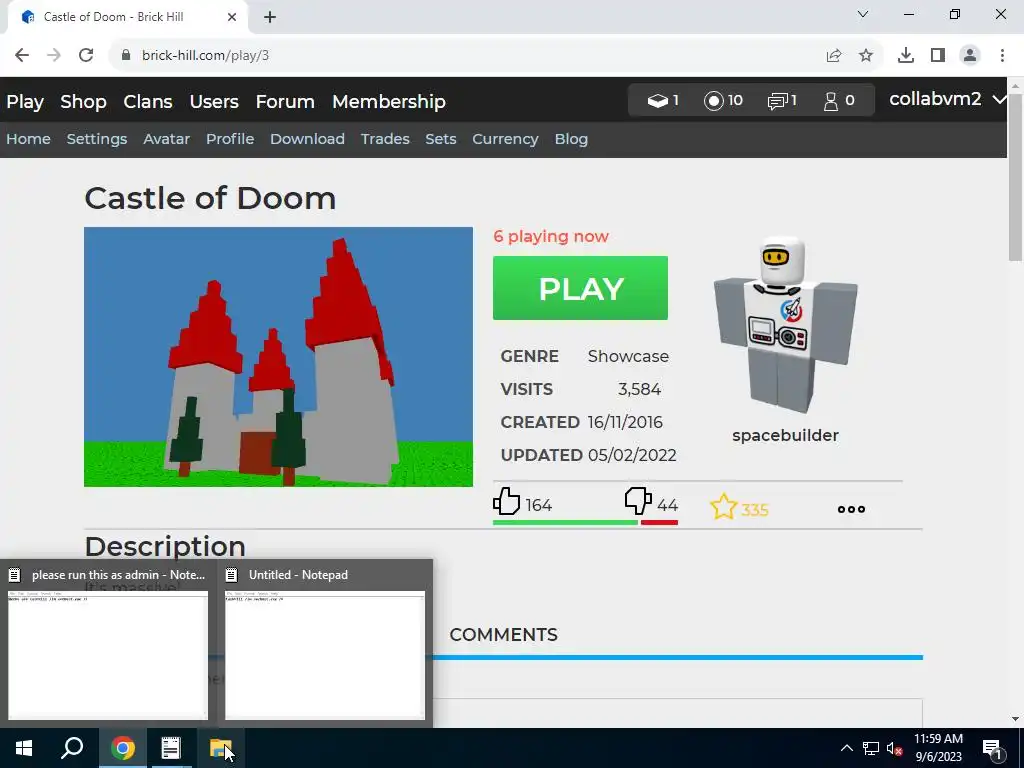Open messages icon showing 1

coord(777,101)
